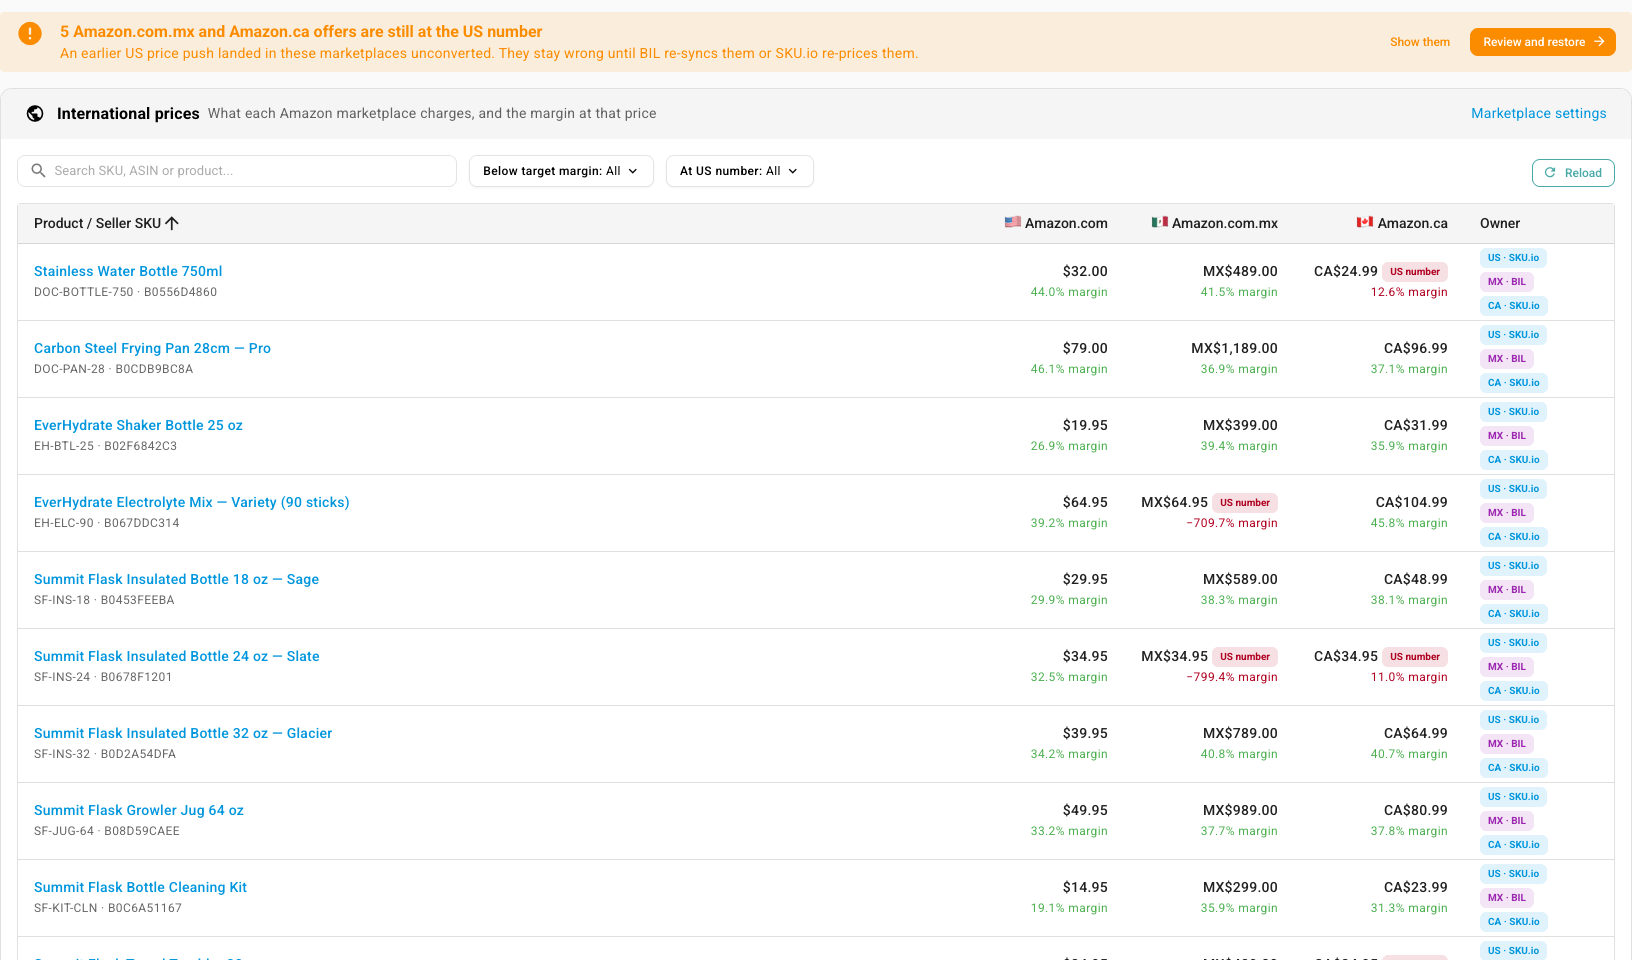Open Stainless Water Bottle 750ml product
This screenshot has width=1632, height=960.
(128, 271)
